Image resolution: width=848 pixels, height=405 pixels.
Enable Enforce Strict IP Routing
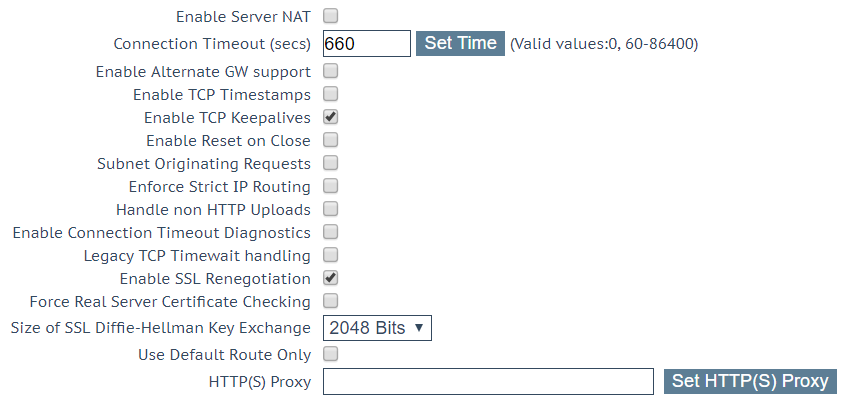(x=330, y=186)
